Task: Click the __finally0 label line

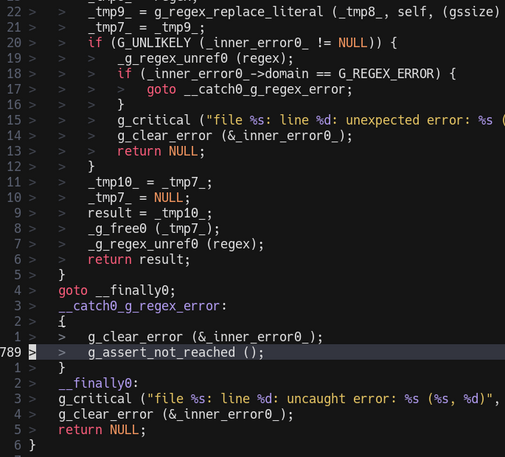Action: (x=98, y=383)
